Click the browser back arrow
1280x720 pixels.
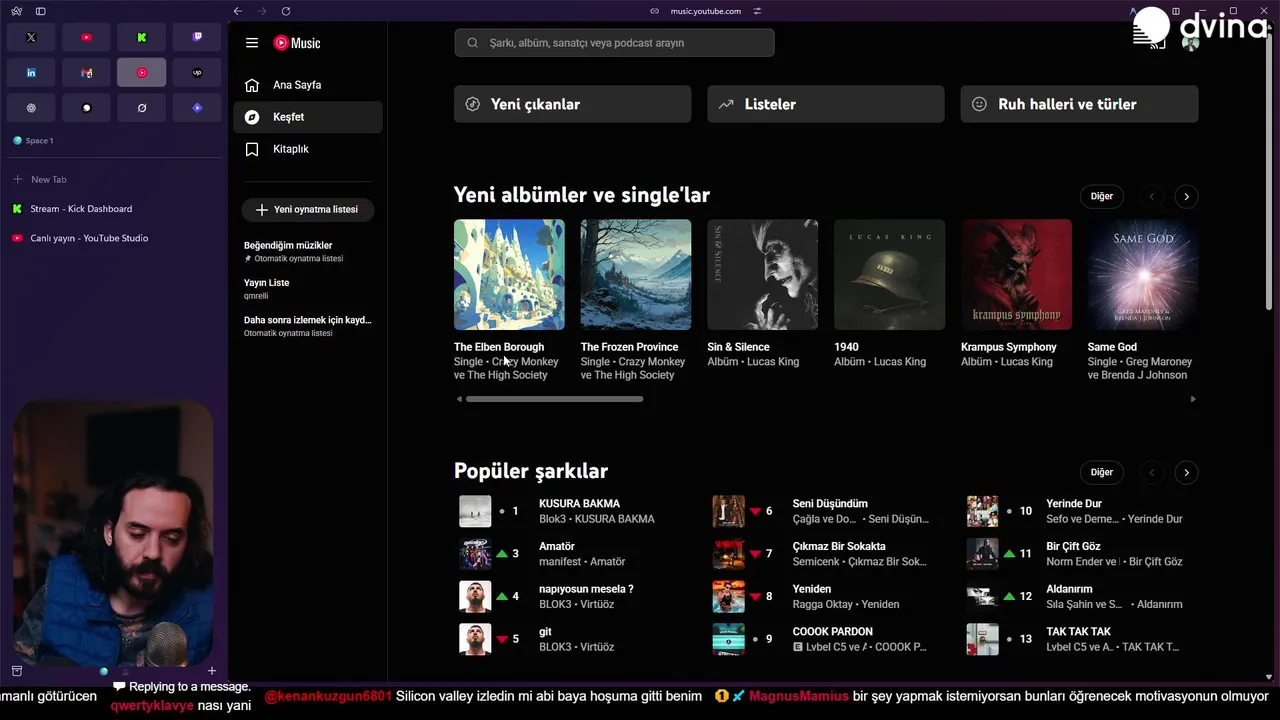tap(237, 11)
